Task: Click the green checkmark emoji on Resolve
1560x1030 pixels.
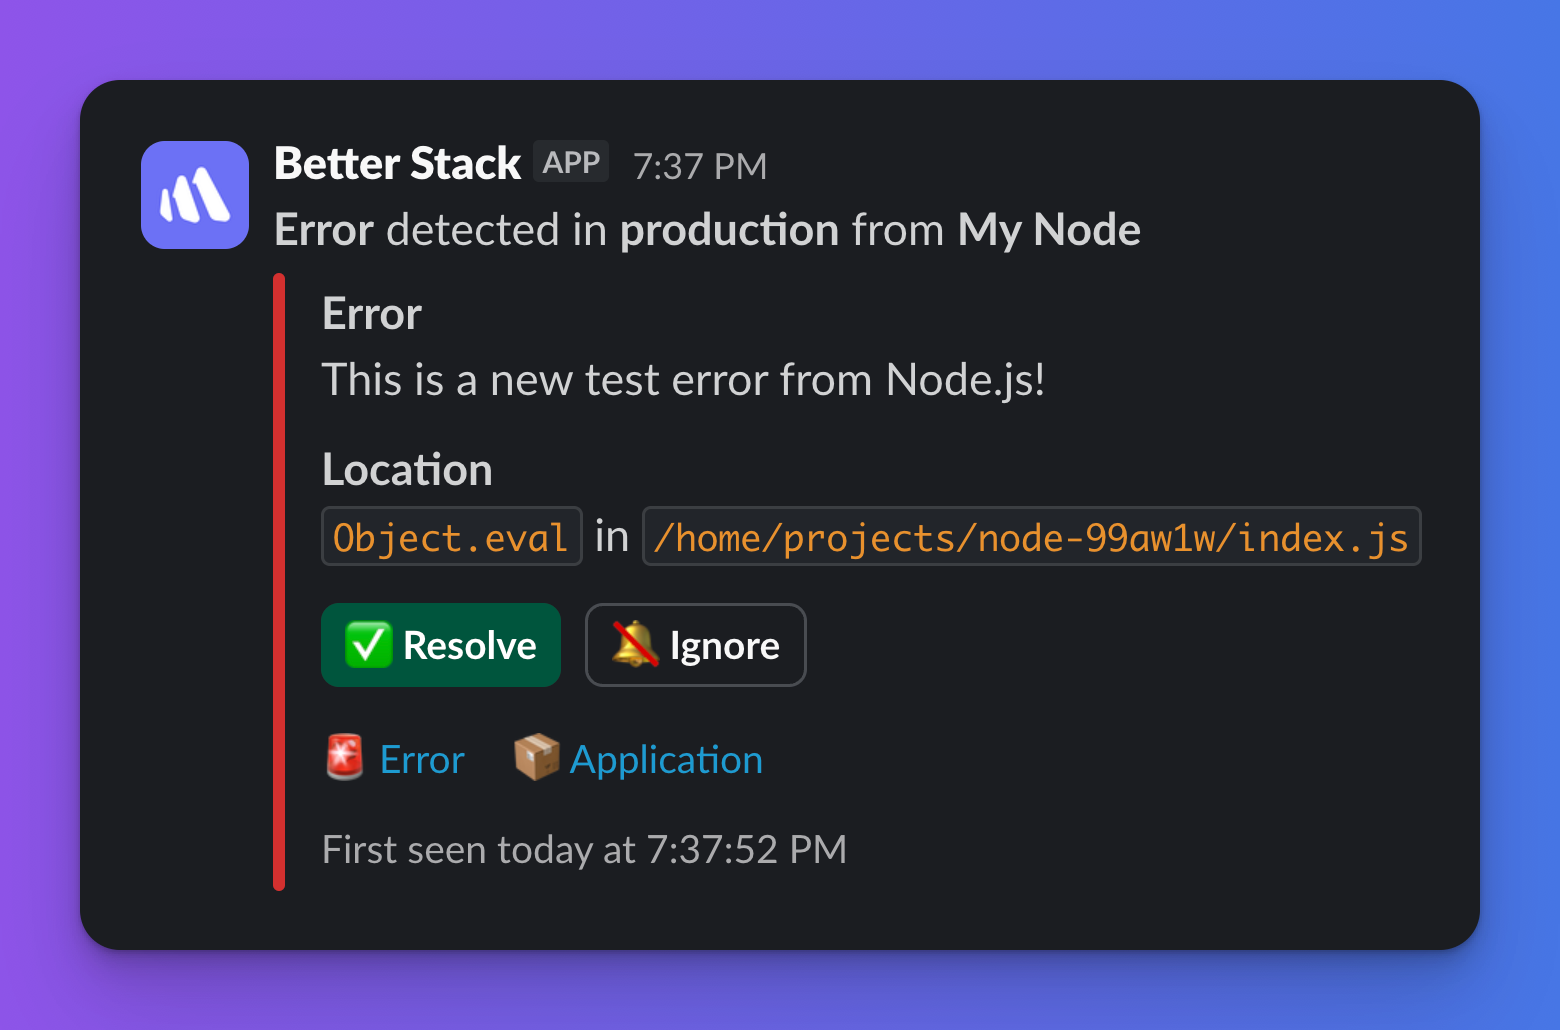Action: click(369, 645)
